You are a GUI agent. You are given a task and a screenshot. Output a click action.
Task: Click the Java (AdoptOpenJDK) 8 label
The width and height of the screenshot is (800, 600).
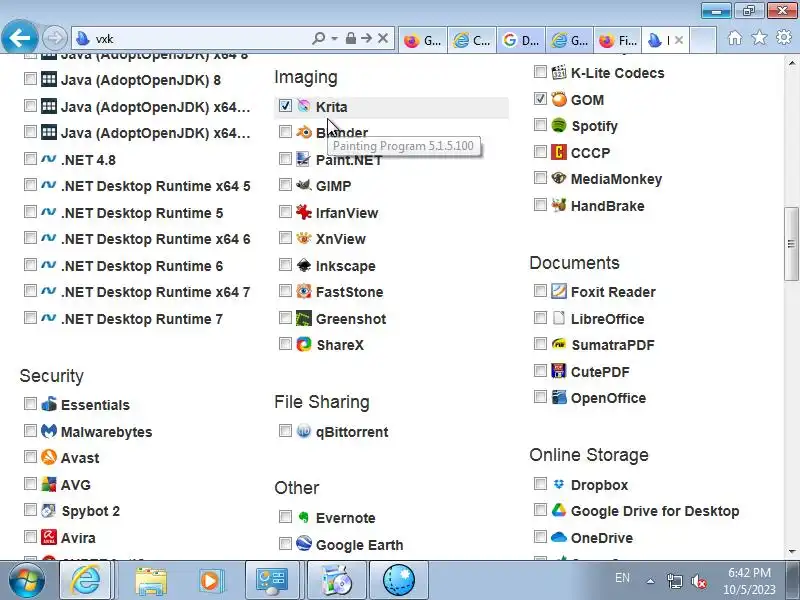(141, 80)
